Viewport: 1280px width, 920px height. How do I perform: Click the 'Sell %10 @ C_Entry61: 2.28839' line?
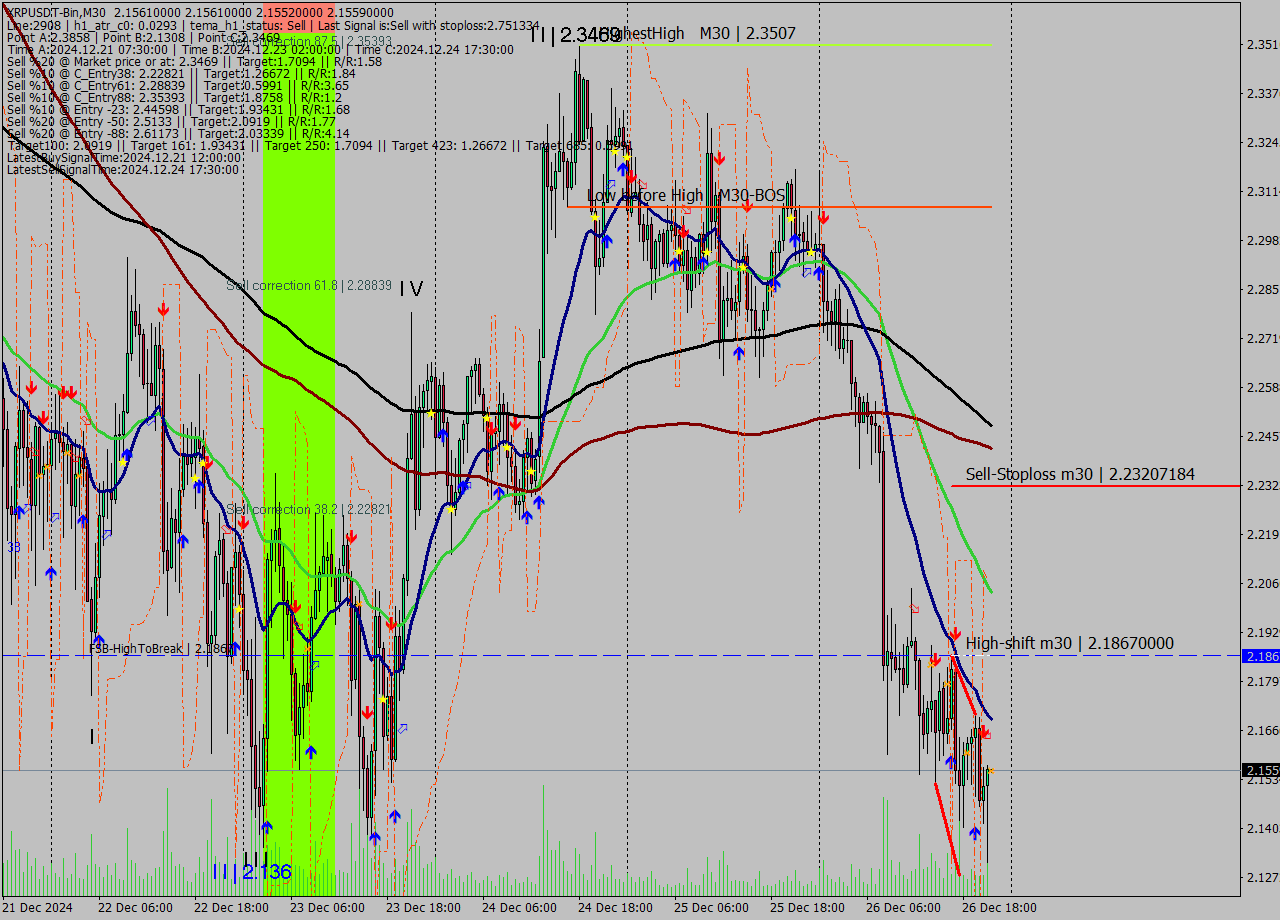[178, 85]
